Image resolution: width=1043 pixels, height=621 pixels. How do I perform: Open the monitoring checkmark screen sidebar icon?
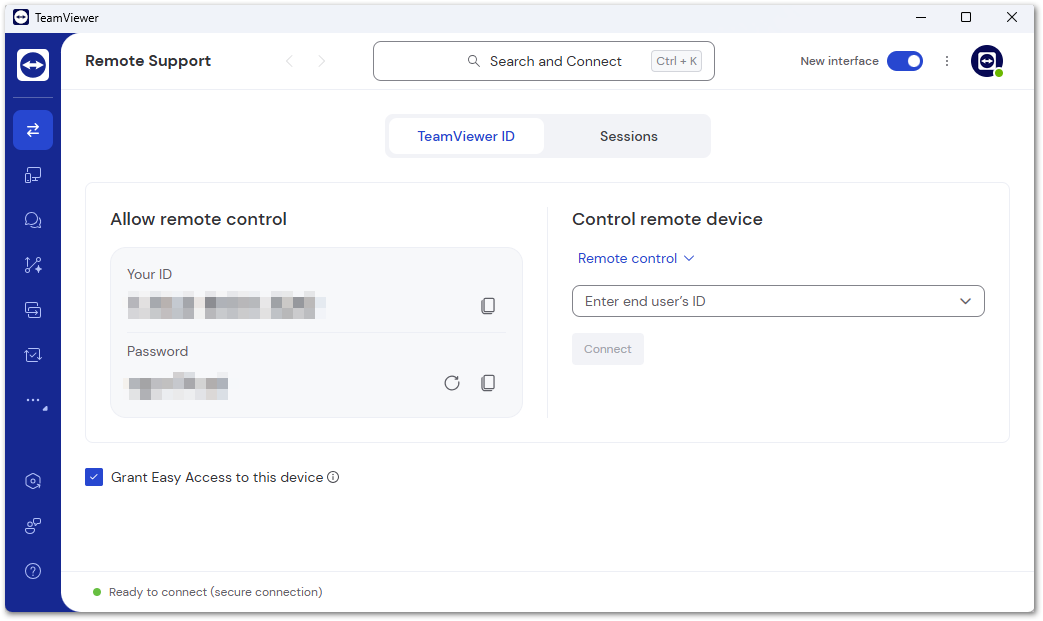33,355
